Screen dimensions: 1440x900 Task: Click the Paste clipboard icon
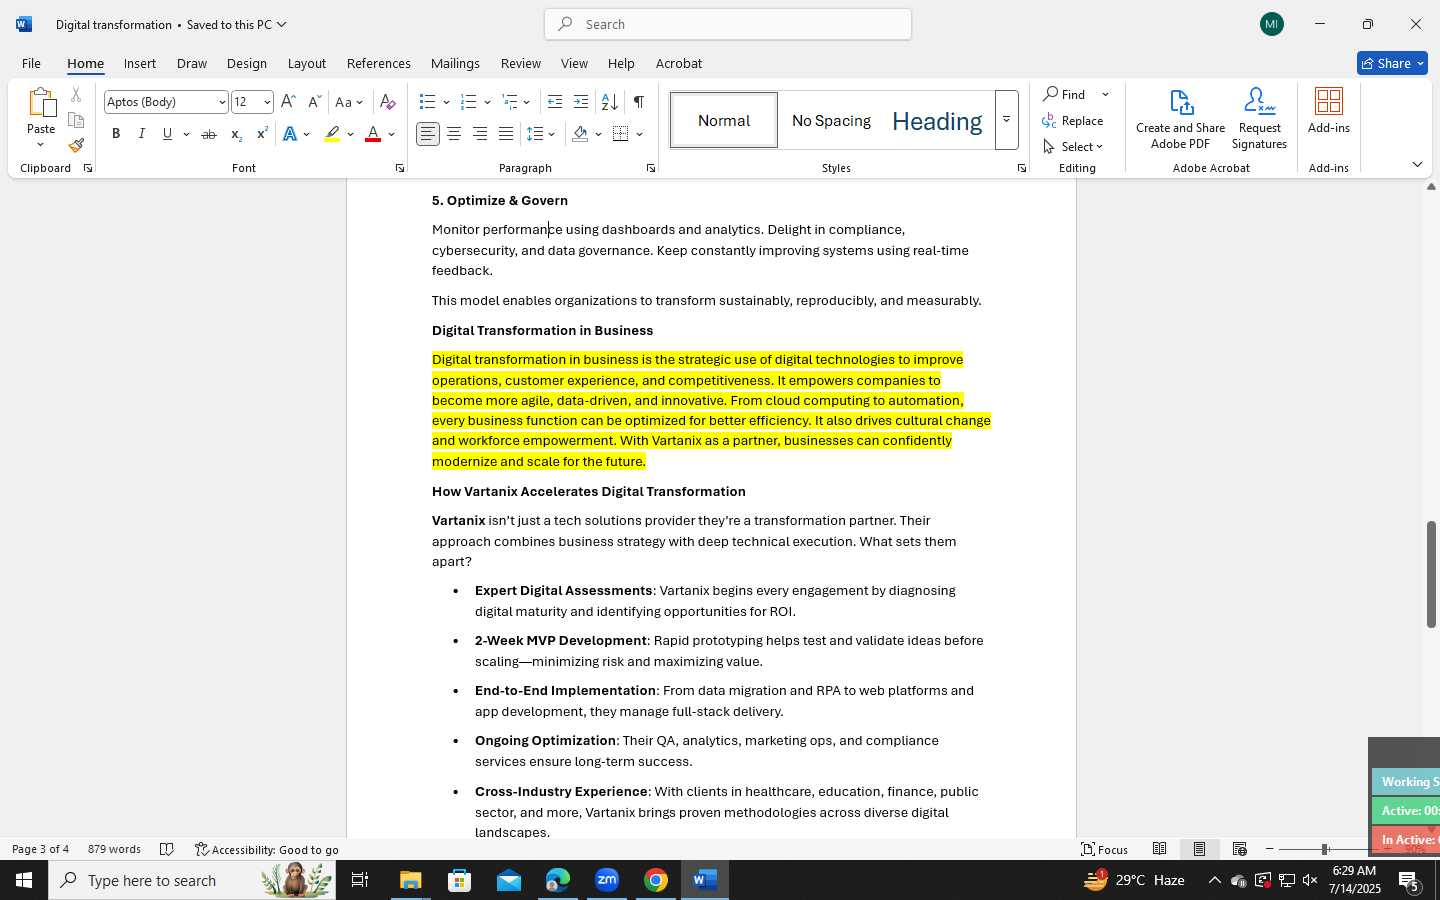(41, 103)
